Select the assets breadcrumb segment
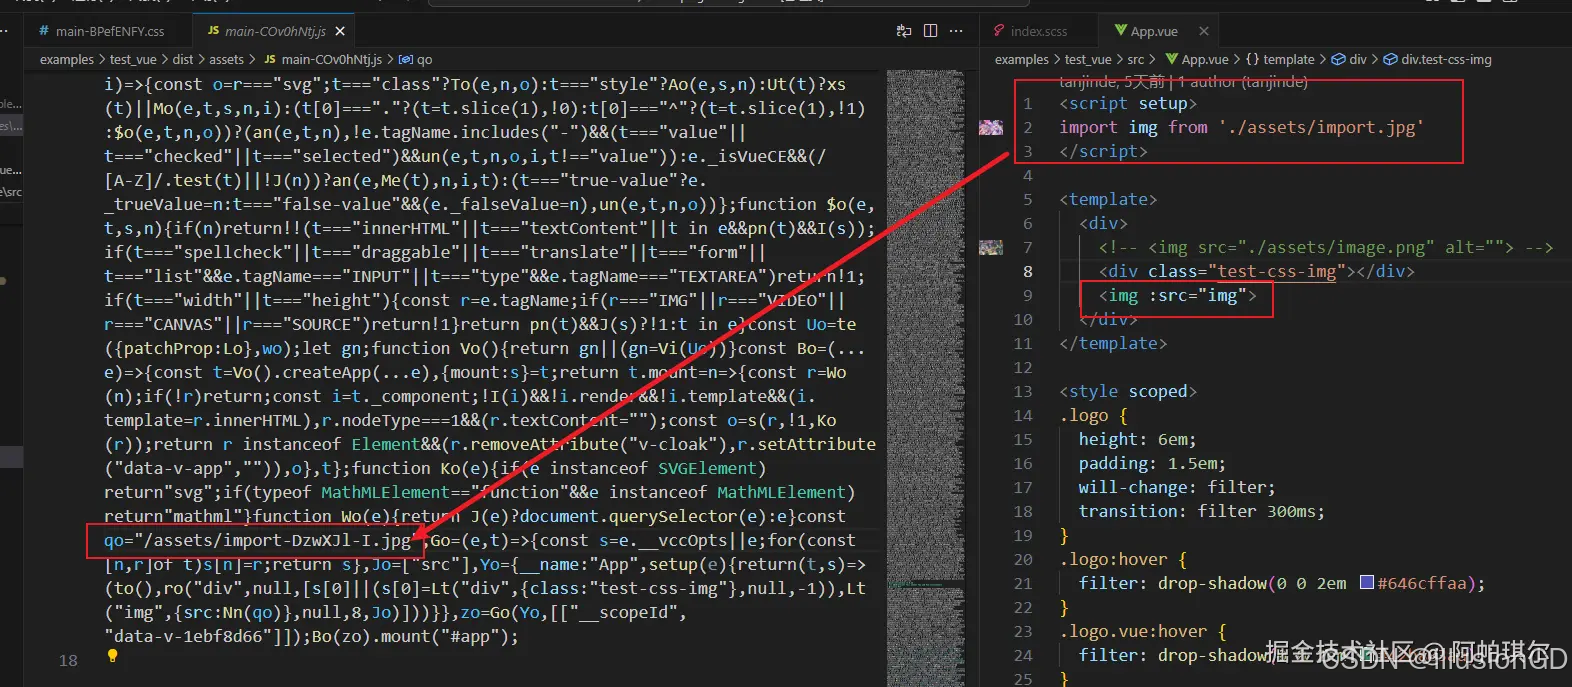 tap(226, 59)
